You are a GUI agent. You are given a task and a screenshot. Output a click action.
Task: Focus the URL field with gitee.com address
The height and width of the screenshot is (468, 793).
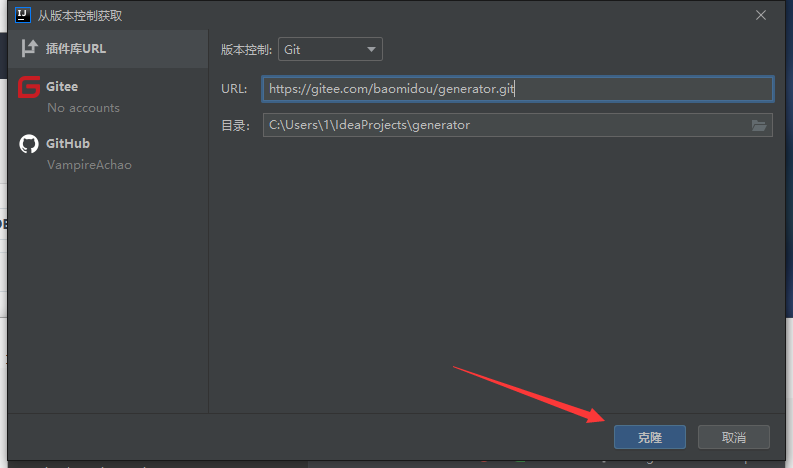tap(517, 89)
